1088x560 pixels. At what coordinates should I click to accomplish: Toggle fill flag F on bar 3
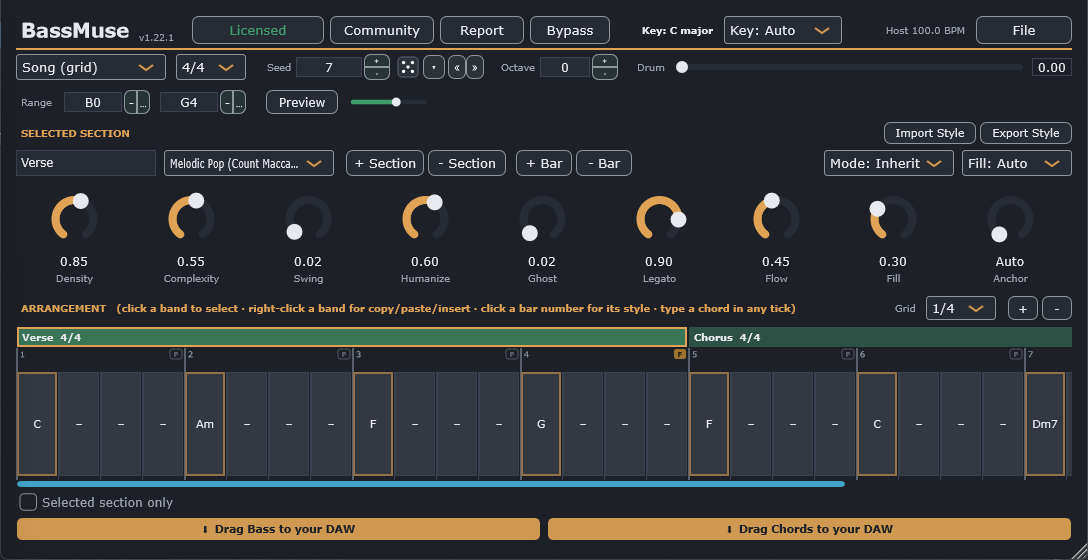click(511, 354)
